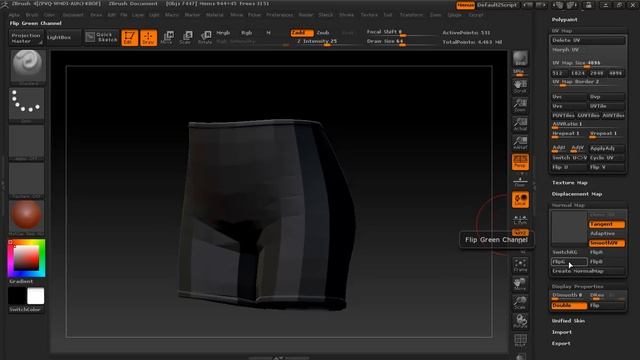This screenshot has width=640, height=360.
Task: Toggle the Rgb mode button
Action: tap(247, 33)
